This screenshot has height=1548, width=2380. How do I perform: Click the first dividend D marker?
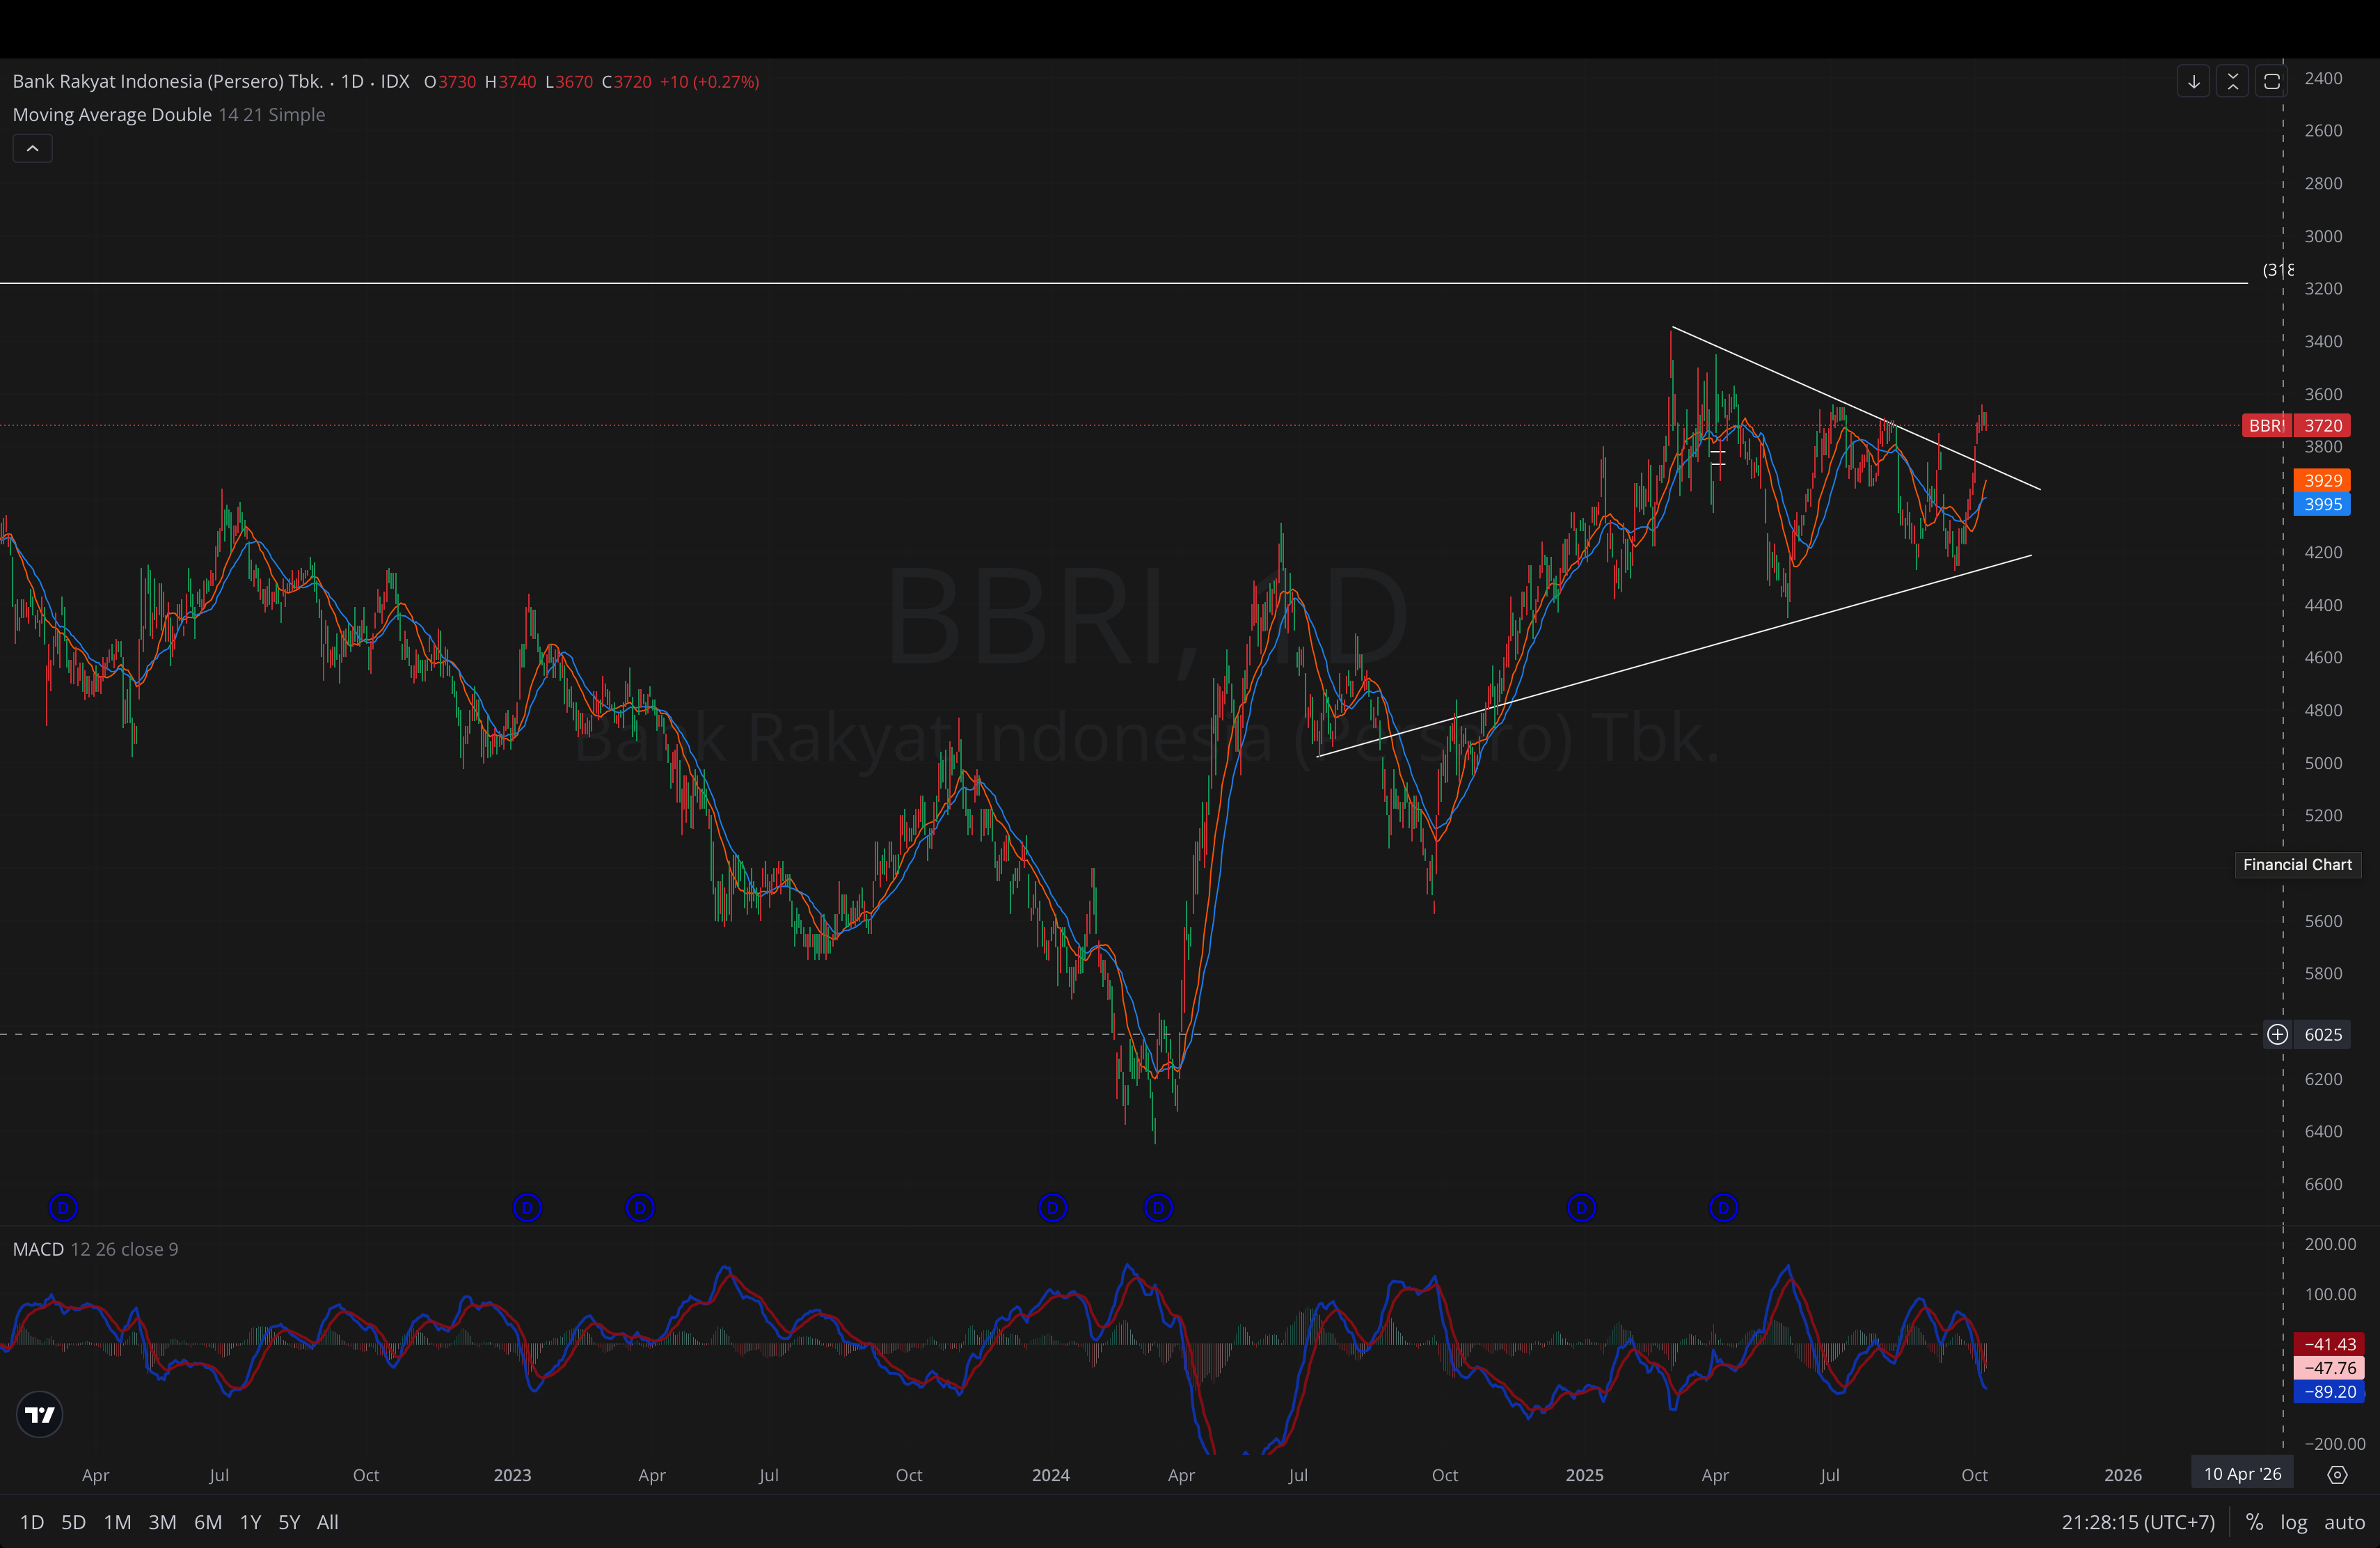coord(63,1208)
